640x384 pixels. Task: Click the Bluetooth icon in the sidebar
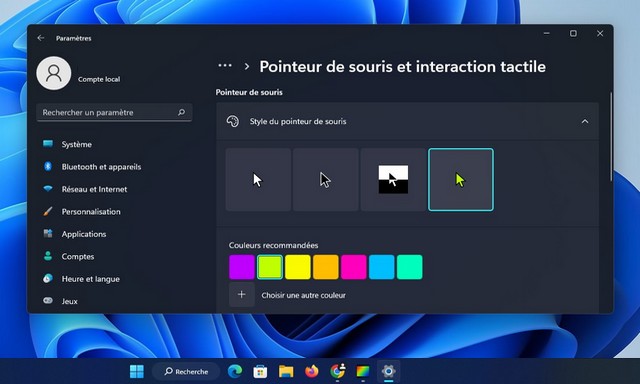[48, 166]
